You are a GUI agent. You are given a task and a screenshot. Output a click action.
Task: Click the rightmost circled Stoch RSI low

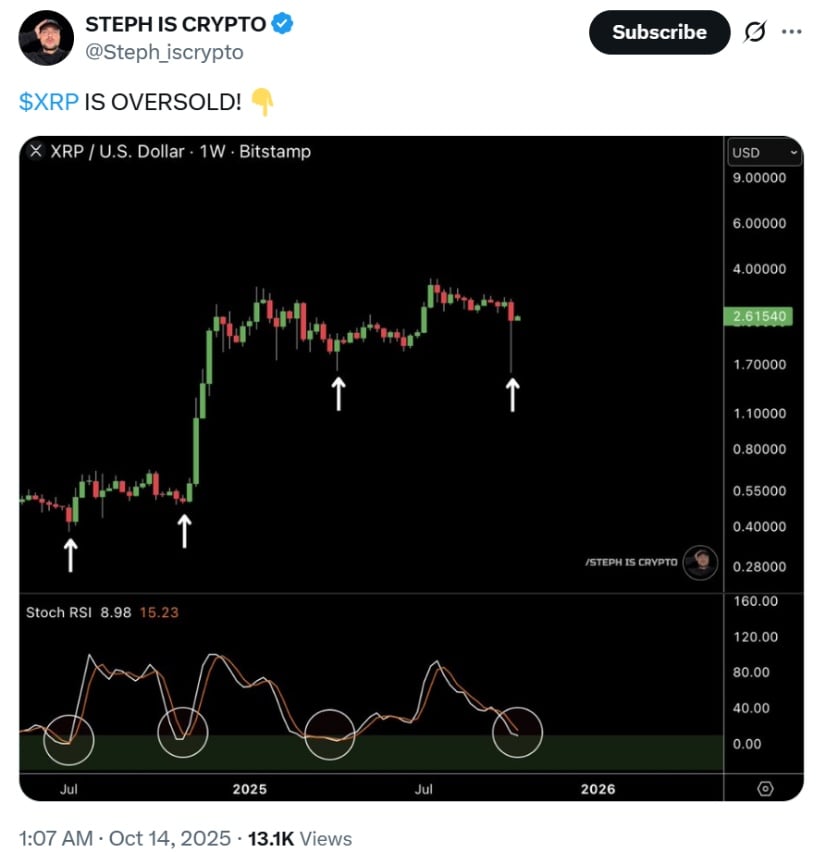tap(518, 732)
